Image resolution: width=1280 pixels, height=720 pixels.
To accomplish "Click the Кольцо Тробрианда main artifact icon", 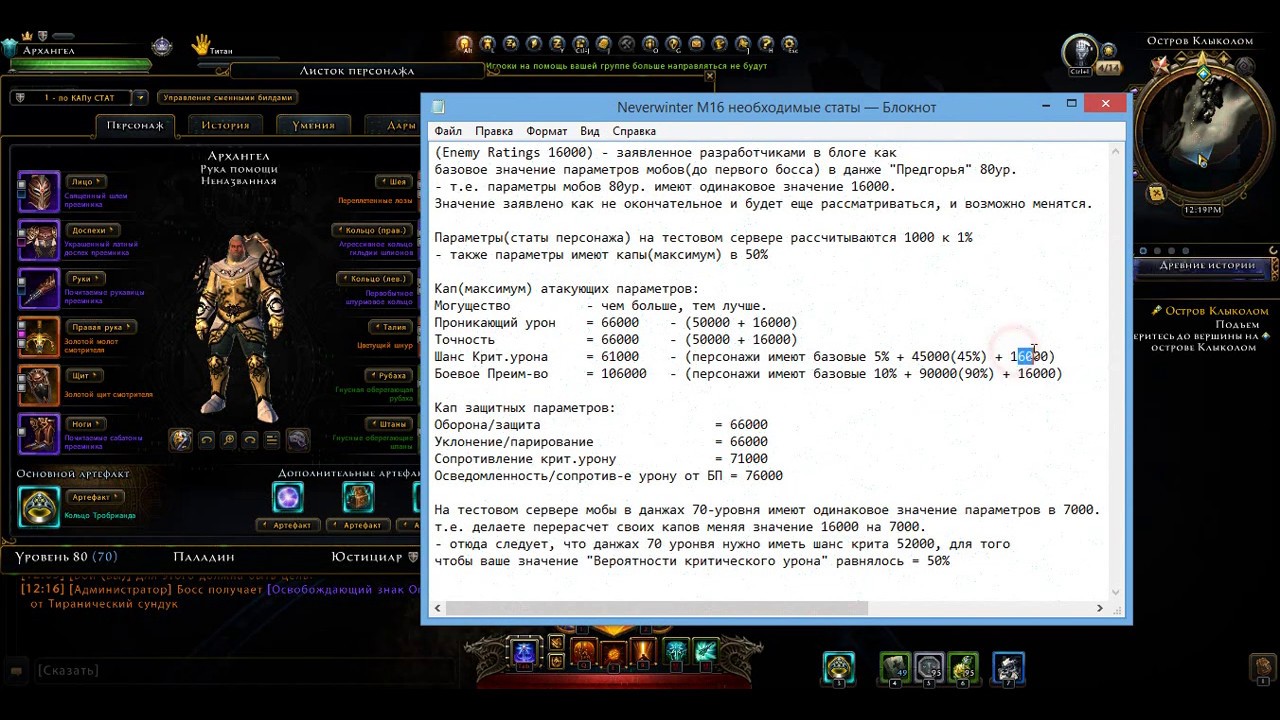I will 39,506.
